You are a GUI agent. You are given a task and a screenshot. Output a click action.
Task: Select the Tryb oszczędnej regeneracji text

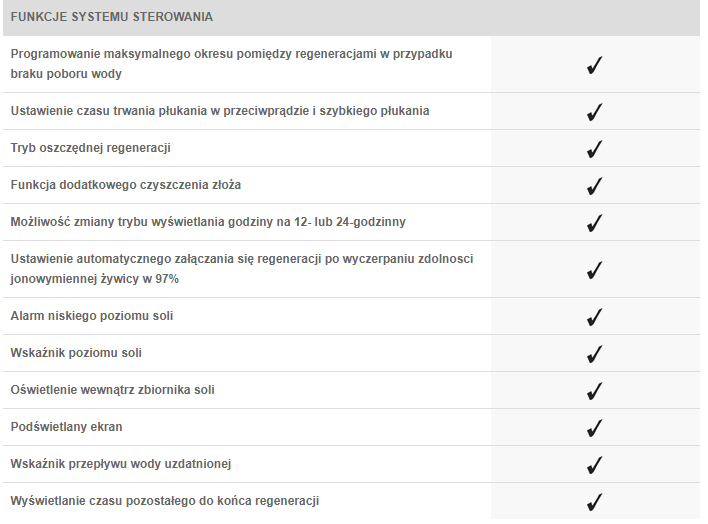tap(91, 148)
